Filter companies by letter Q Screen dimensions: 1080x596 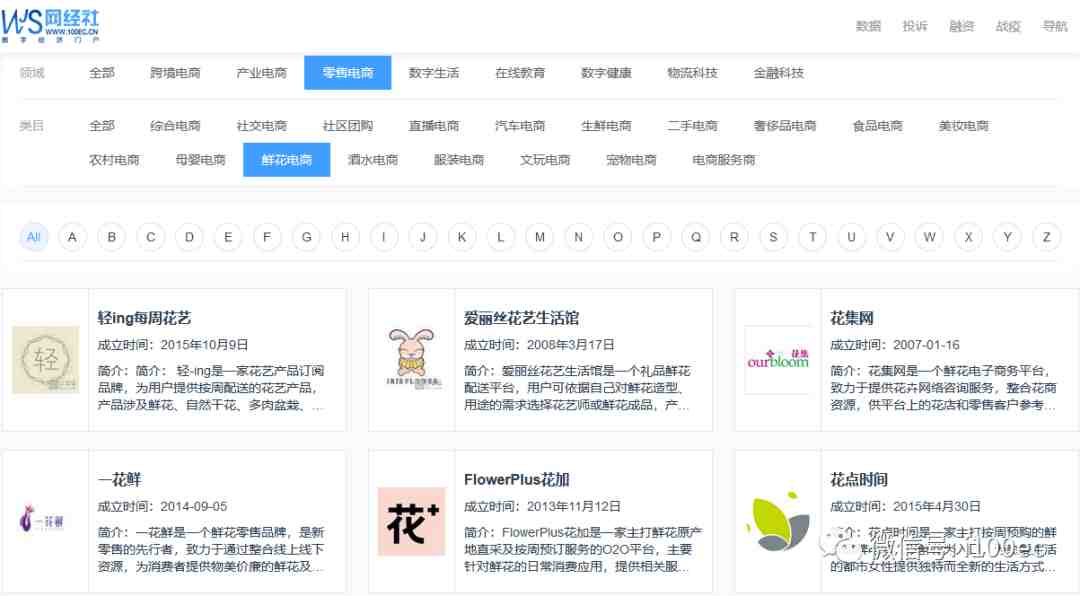click(x=696, y=237)
